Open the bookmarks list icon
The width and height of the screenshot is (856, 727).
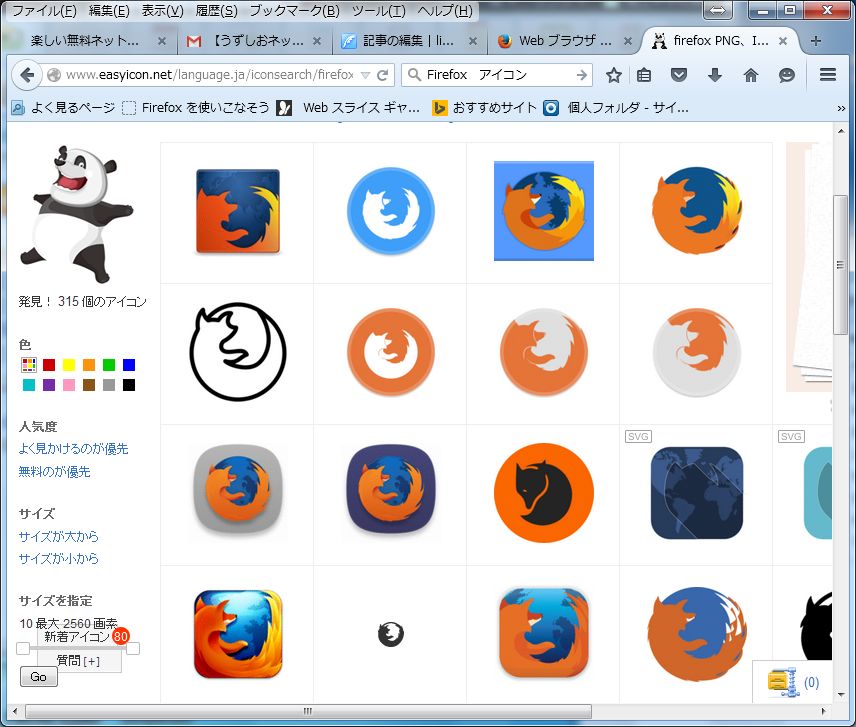click(644, 75)
